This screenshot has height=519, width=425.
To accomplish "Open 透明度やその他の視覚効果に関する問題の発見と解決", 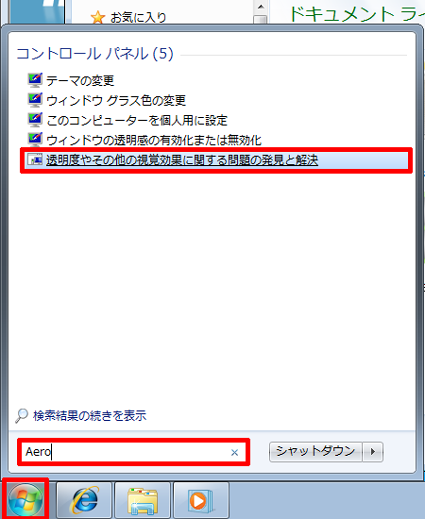I will coord(182,160).
